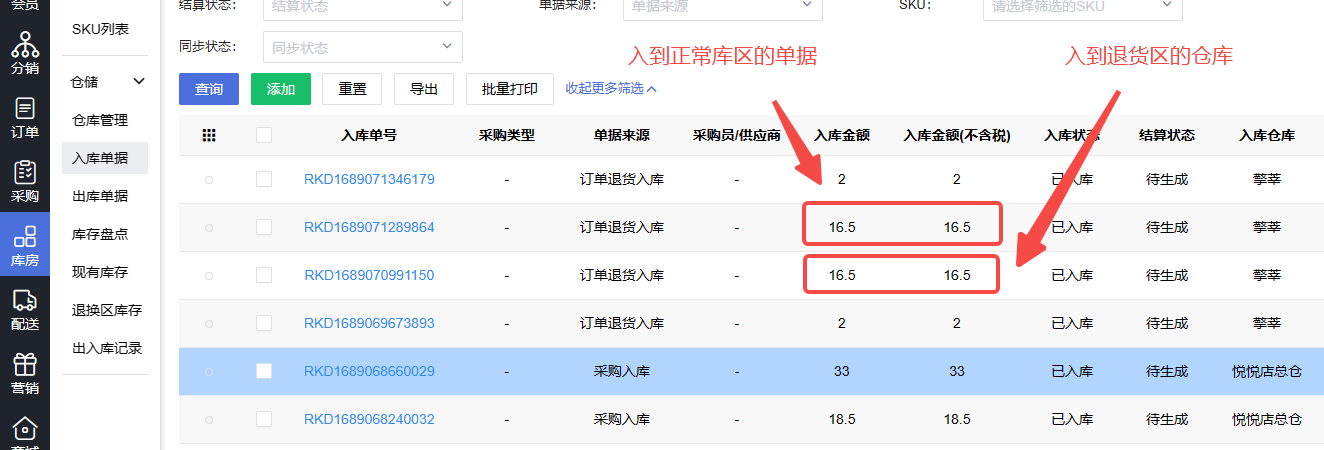Open the table column settings grid icon
Viewport: 1324px width, 450px height.
click(209, 136)
